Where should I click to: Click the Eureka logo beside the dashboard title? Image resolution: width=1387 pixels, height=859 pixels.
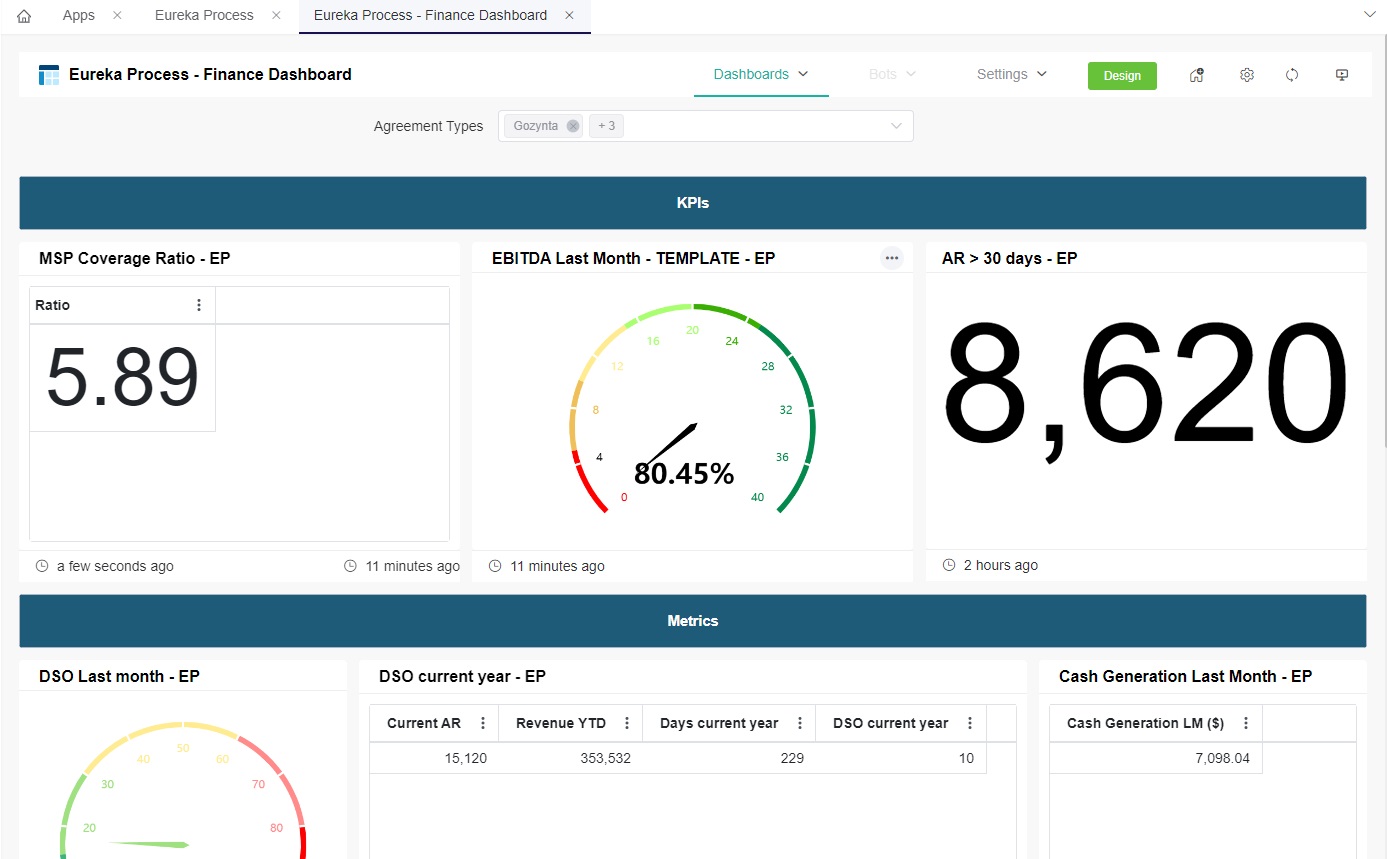tap(46, 74)
